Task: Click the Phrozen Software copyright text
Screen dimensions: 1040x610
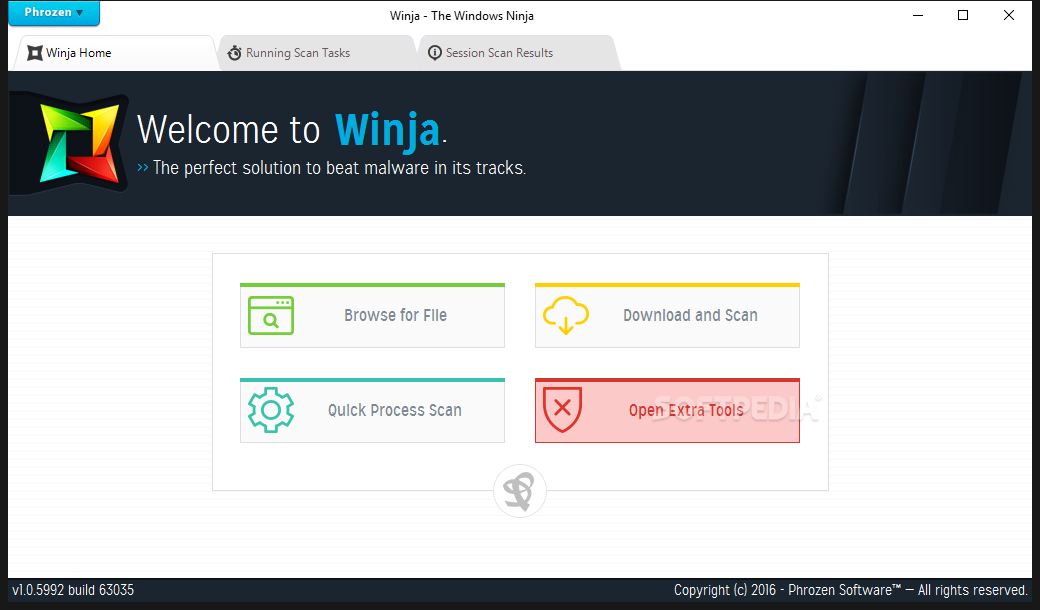Action: 850,590
